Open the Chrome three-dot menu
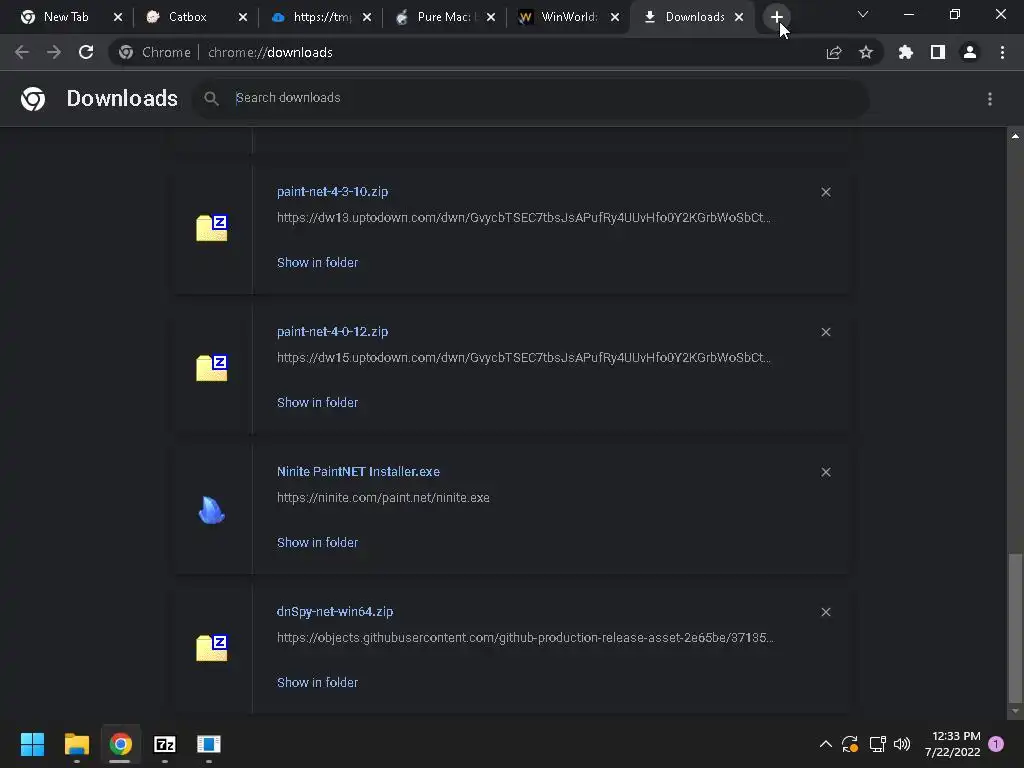1024x768 pixels. pyautogui.click(x=1002, y=52)
